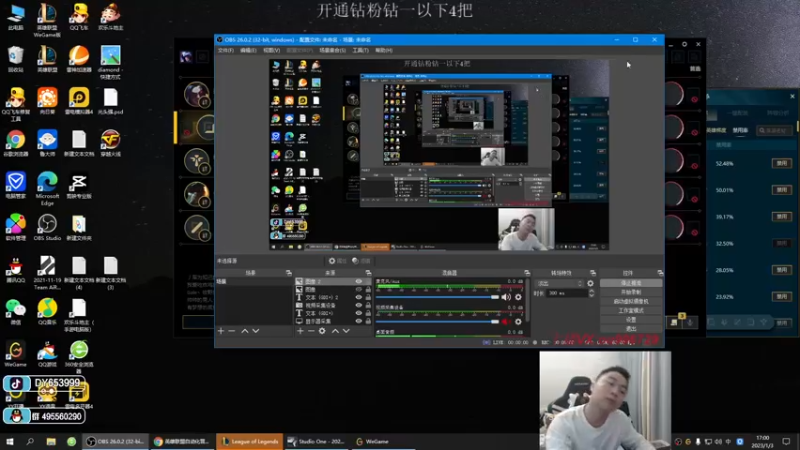Open the Google Chrome desktop shortcut

point(15,143)
